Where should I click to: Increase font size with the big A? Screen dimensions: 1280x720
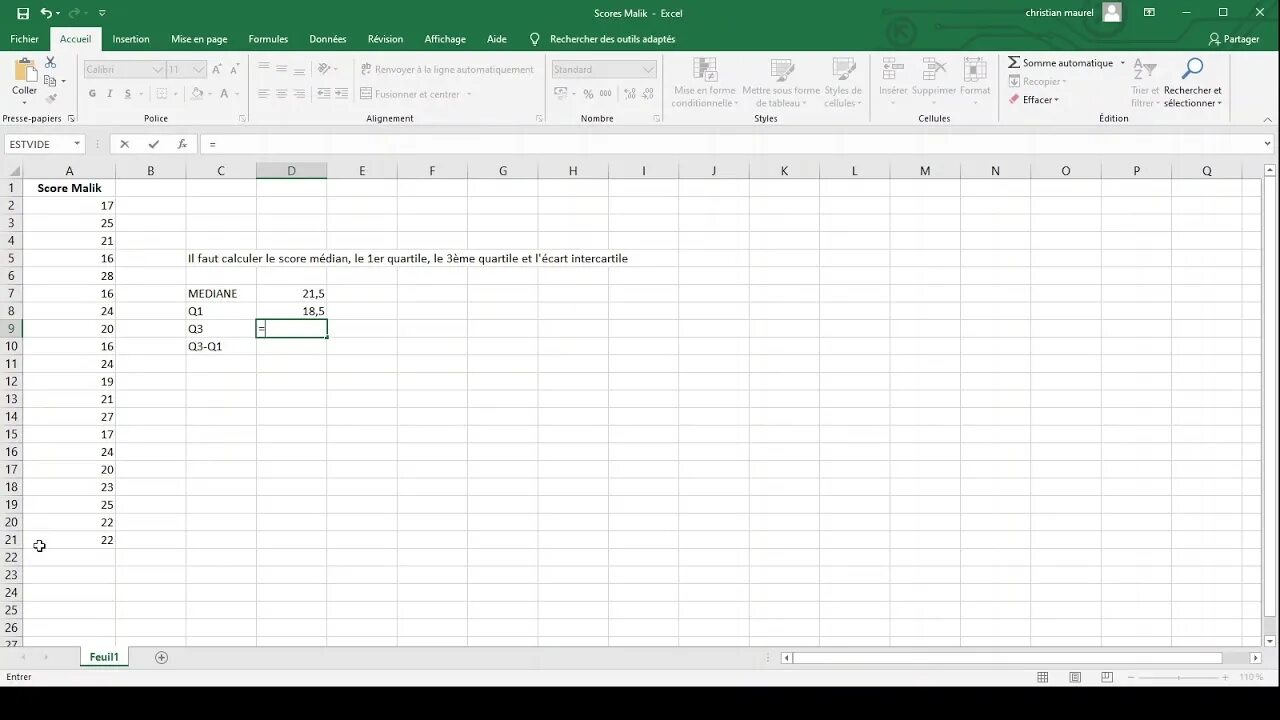click(x=217, y=69)
